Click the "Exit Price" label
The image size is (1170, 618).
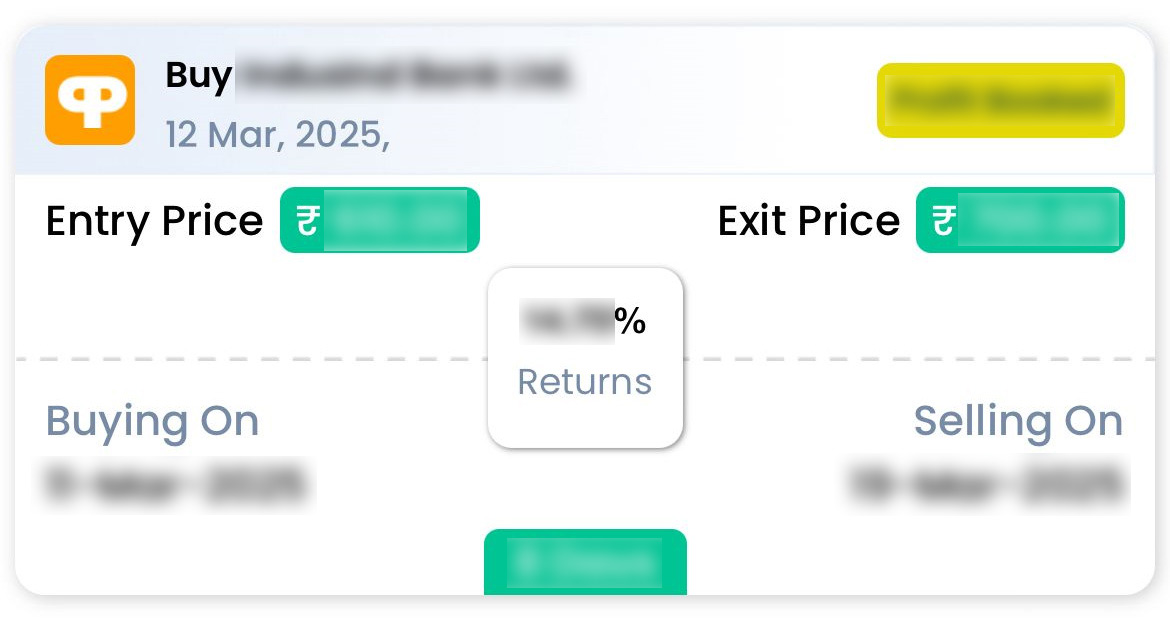tap(808, 221)
